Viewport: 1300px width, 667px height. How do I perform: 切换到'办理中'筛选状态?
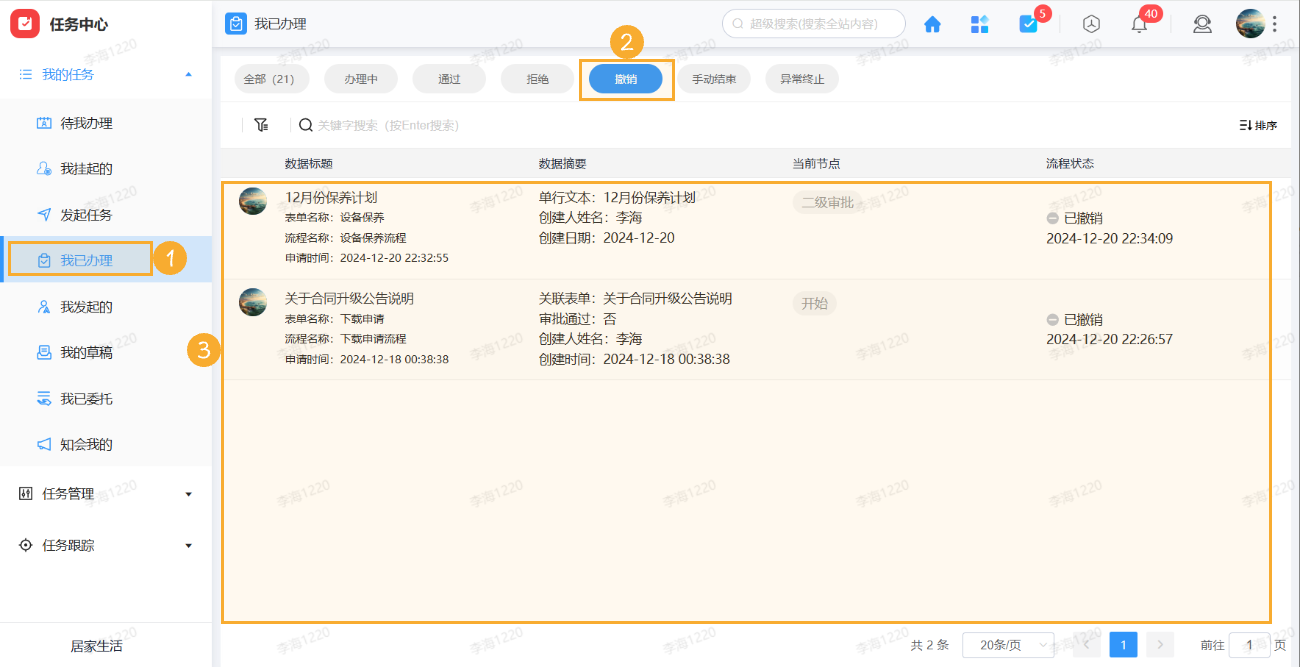360,77
